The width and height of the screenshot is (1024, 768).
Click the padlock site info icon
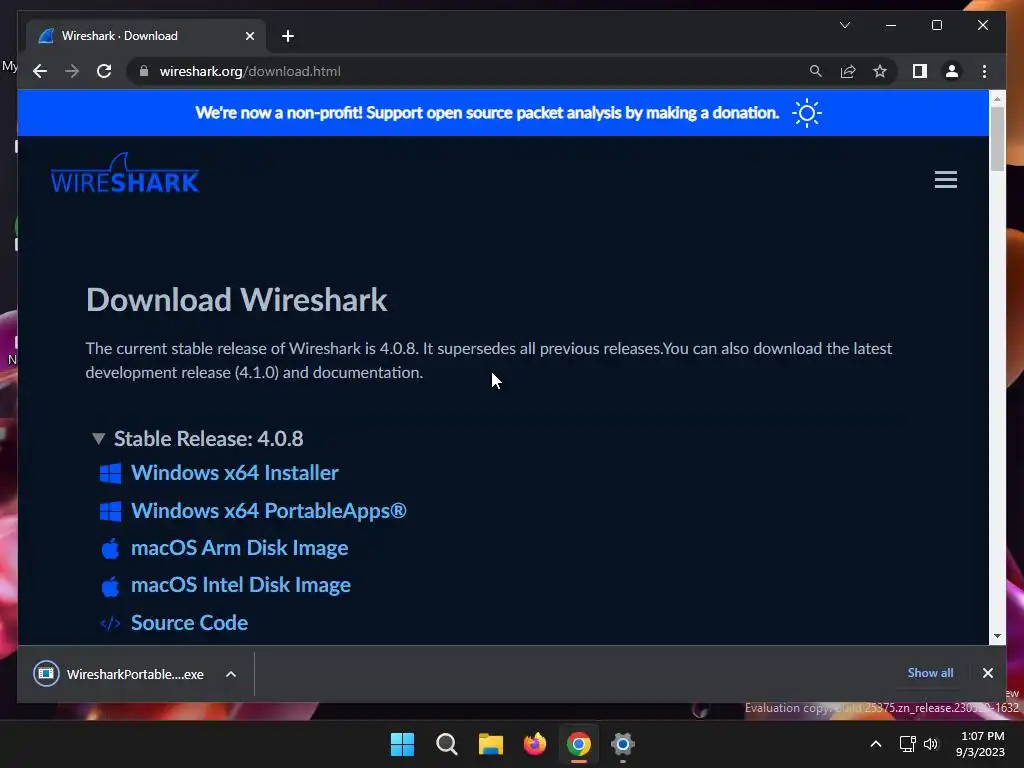click(x=144, y=71)
